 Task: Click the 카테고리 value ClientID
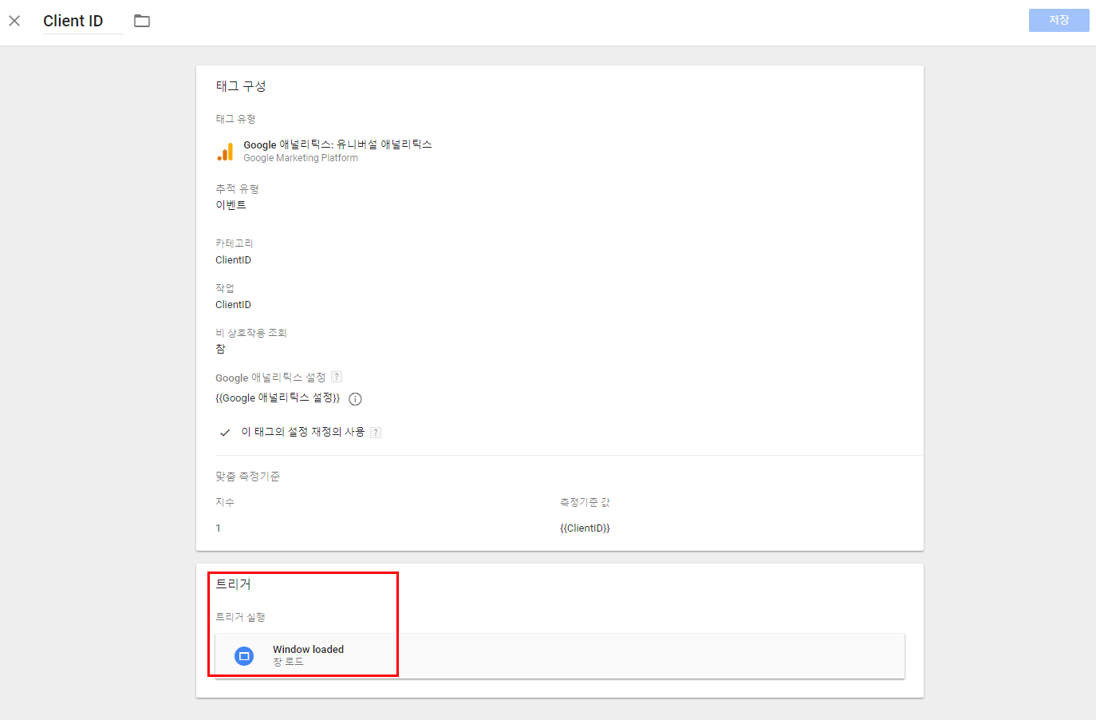click(233, 260)
